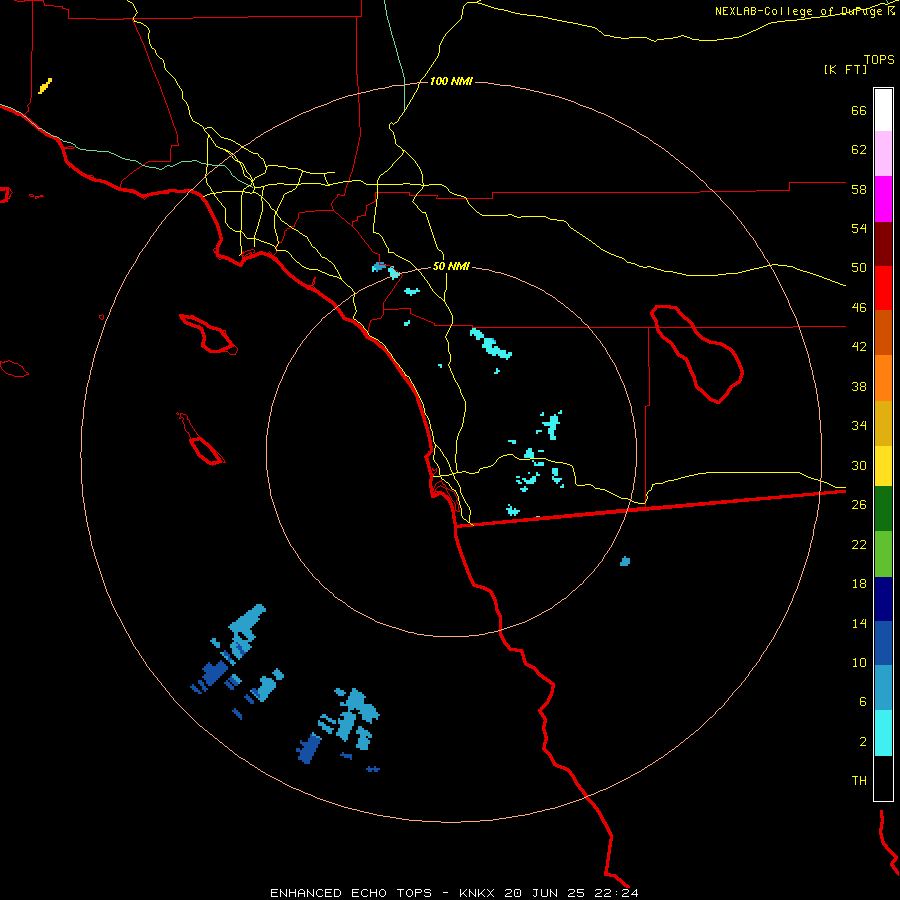Click the "22" legend value

pos(859,544)
